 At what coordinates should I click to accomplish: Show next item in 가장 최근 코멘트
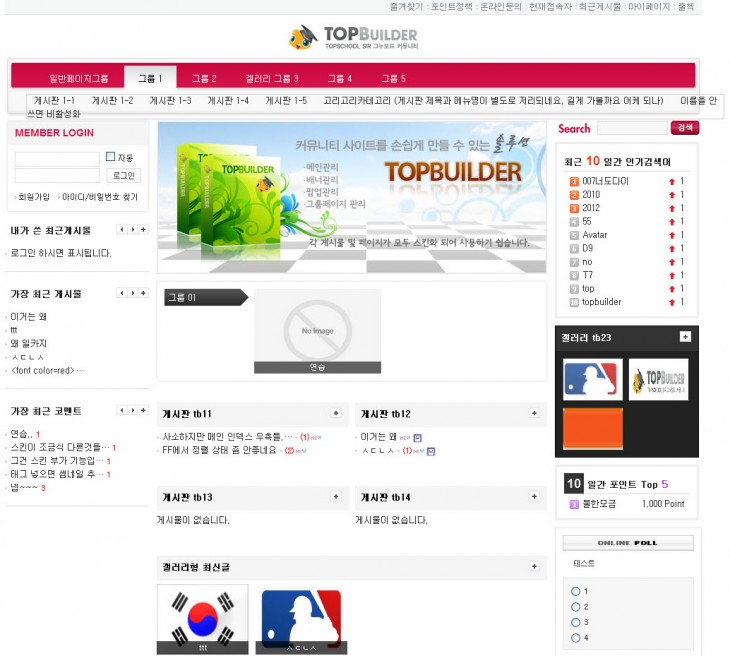[133, 410]
